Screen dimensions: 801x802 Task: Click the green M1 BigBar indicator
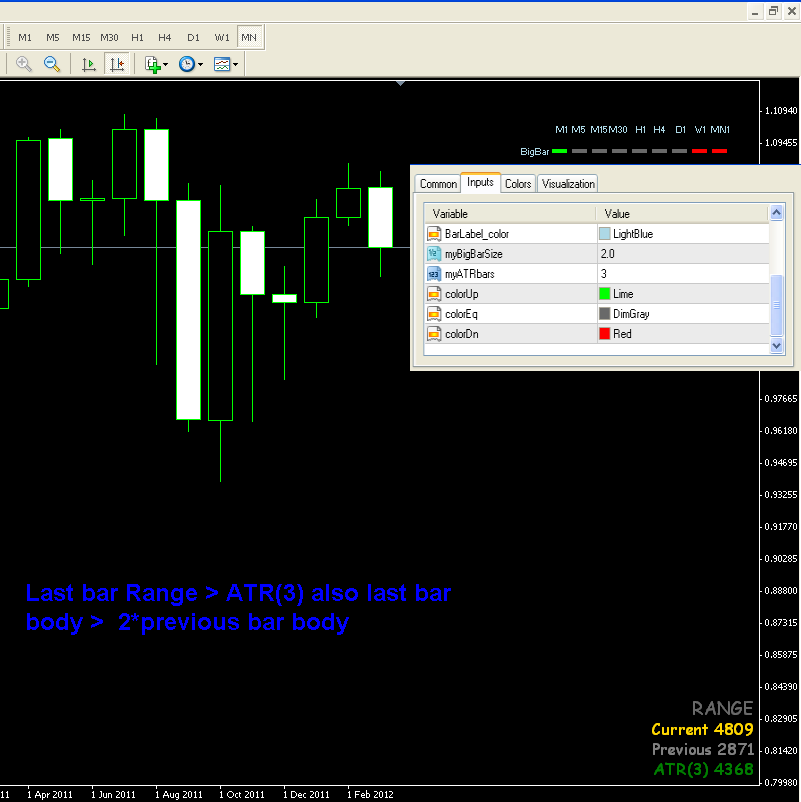pos(560,151)
